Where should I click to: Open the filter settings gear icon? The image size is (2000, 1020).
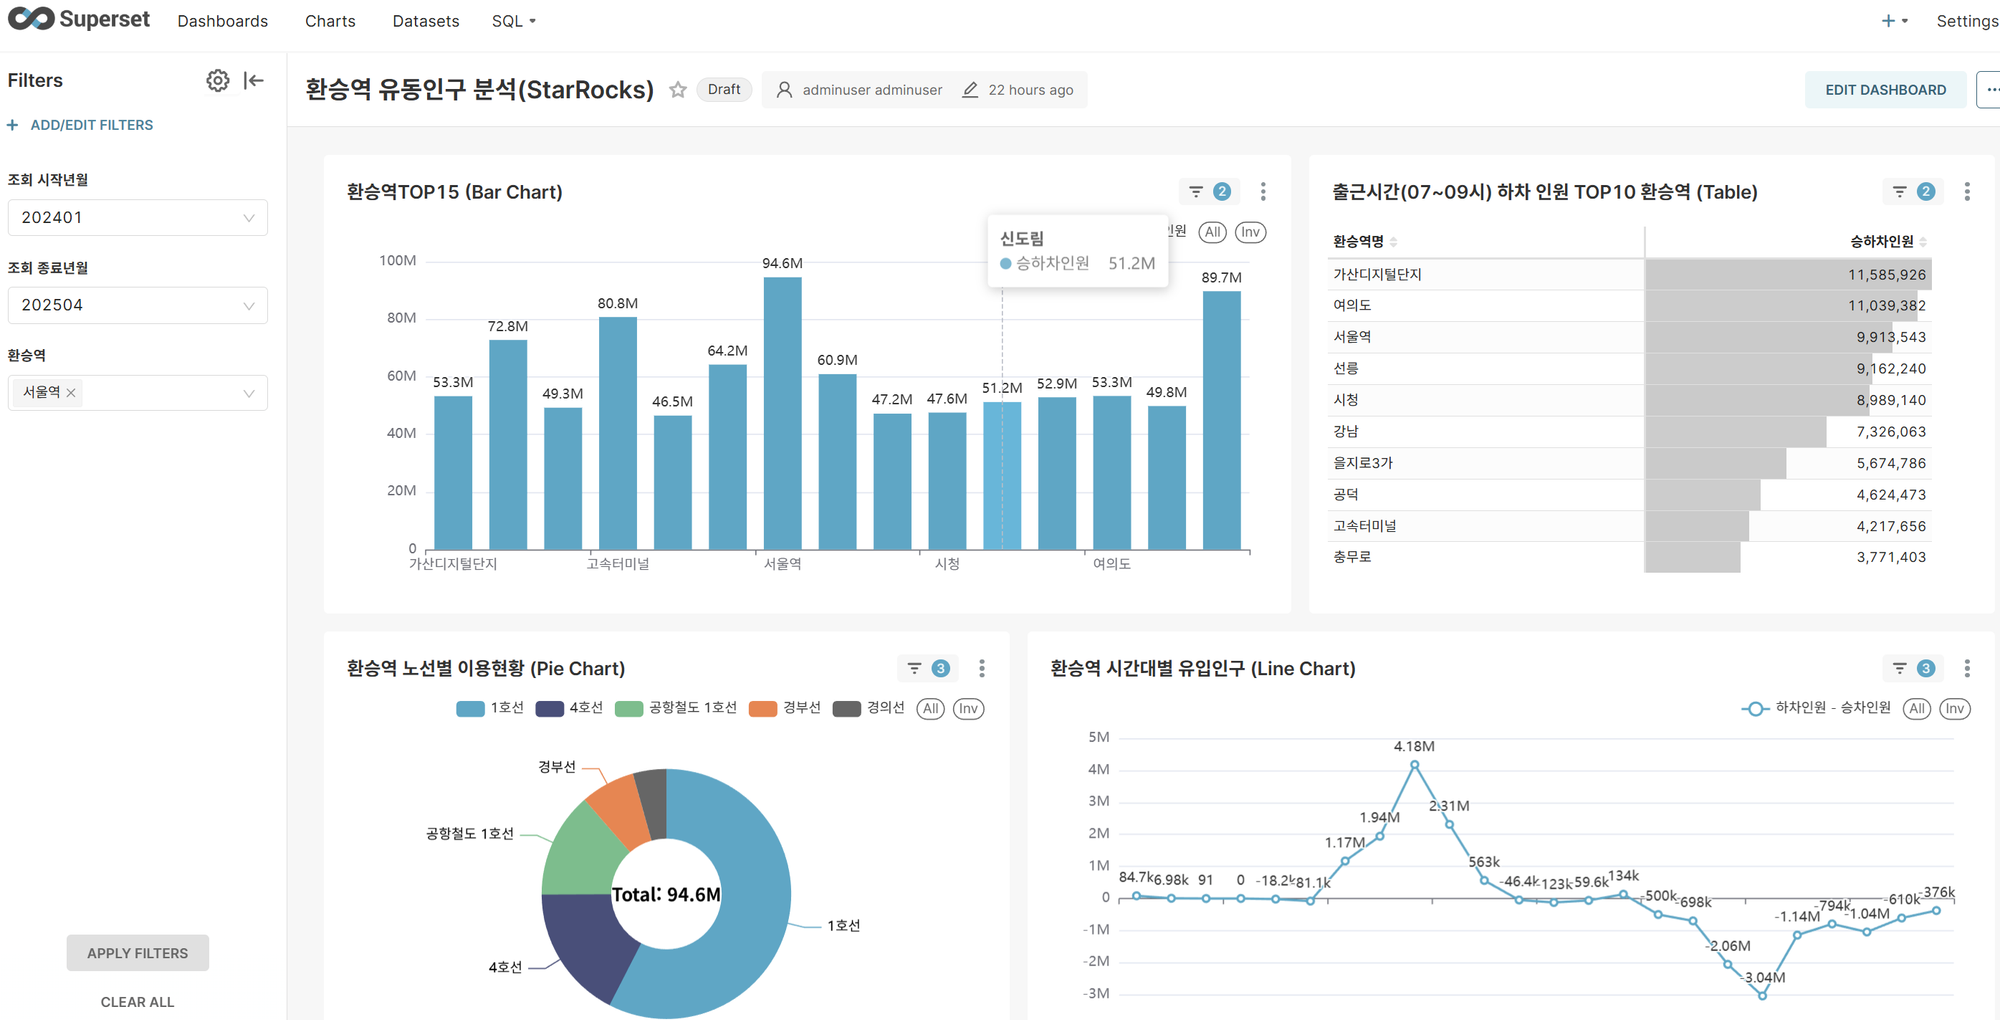pyautogui.click(x=217, y=81)
